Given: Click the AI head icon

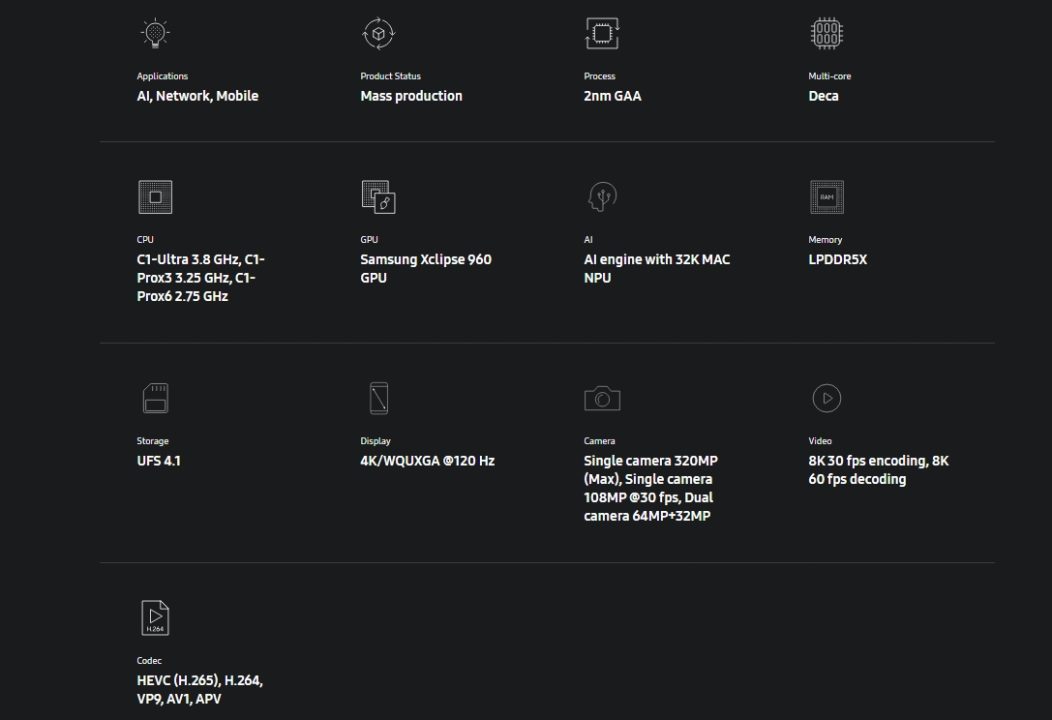Looking at the screenshot, I should pos(602,197).
